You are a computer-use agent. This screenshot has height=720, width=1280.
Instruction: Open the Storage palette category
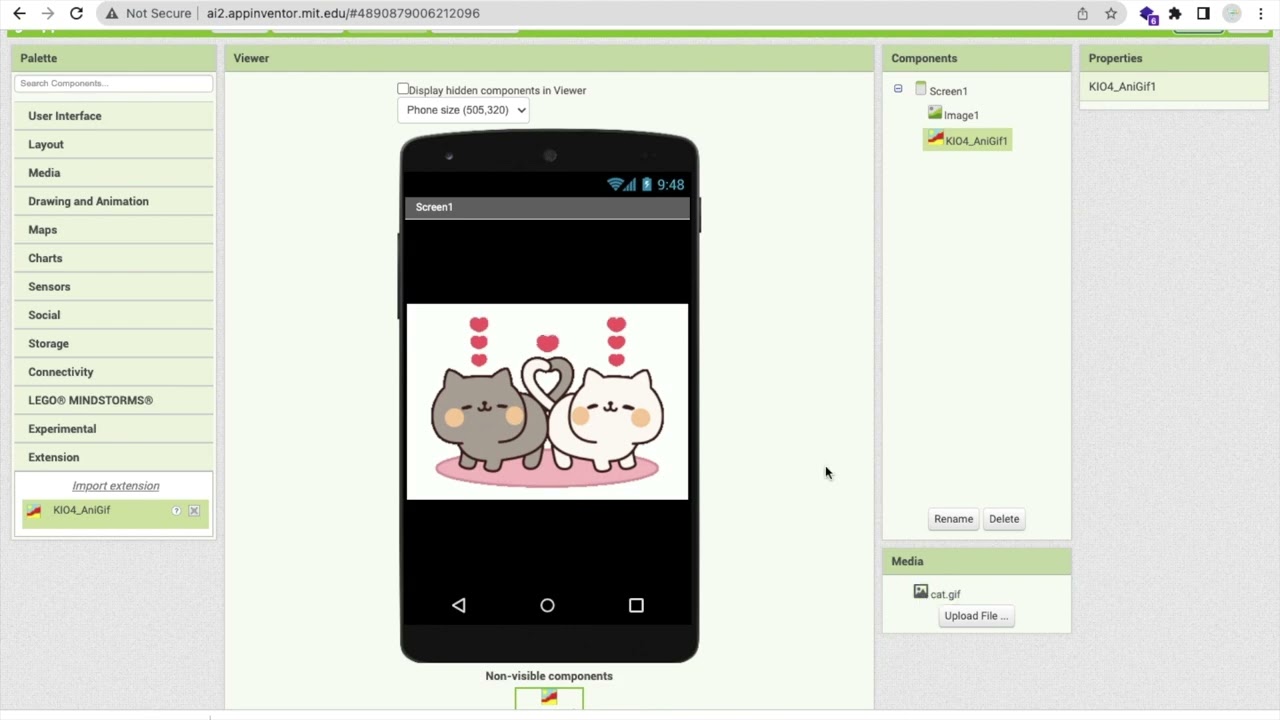point(114,344)
